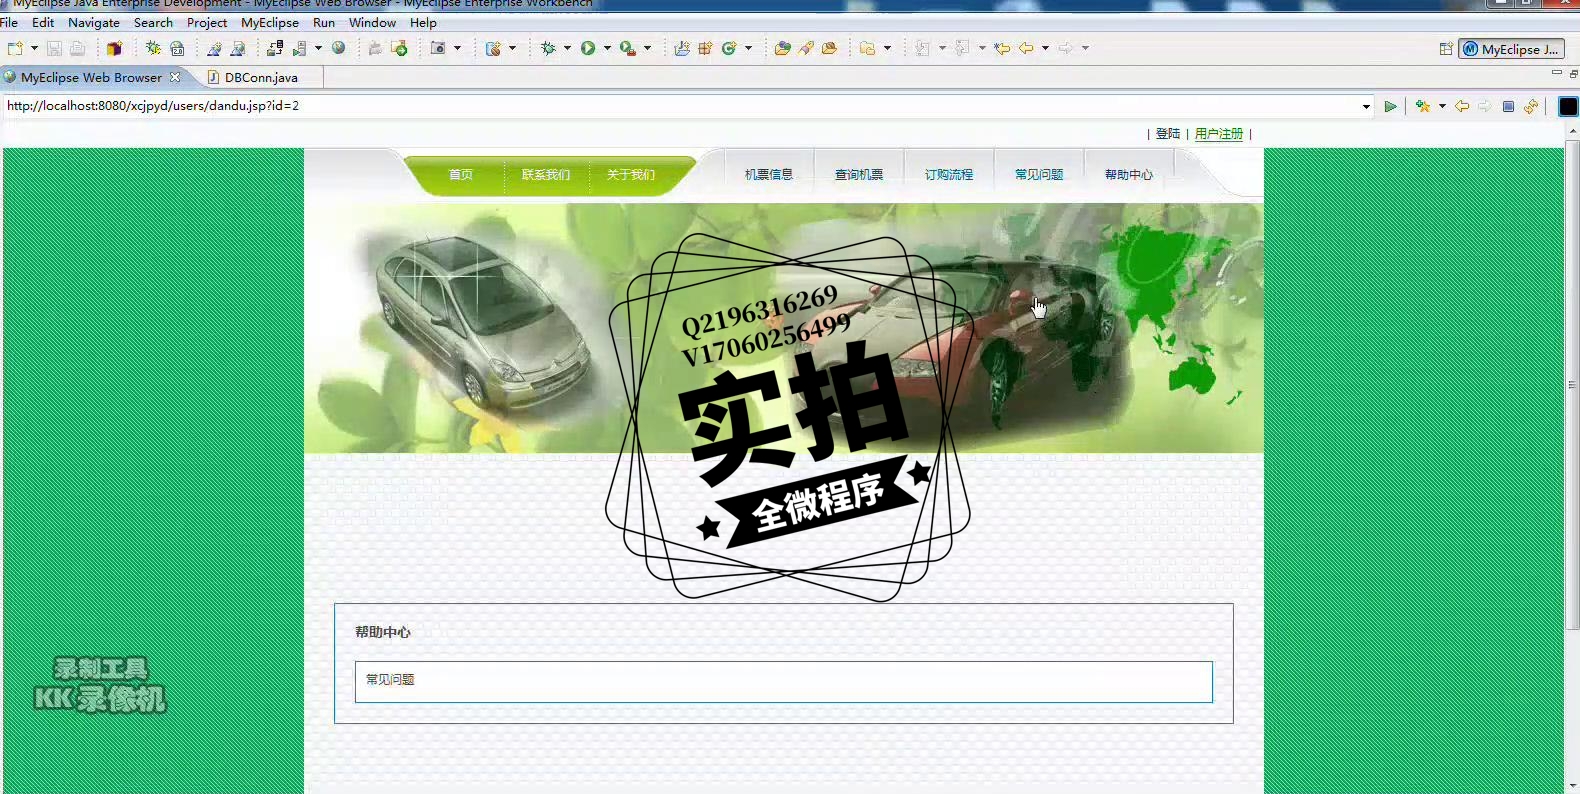This screenshot has height=794, width=1580.
Task: Click the 用户注册 registration link
Action: (x=1219, y=133)
